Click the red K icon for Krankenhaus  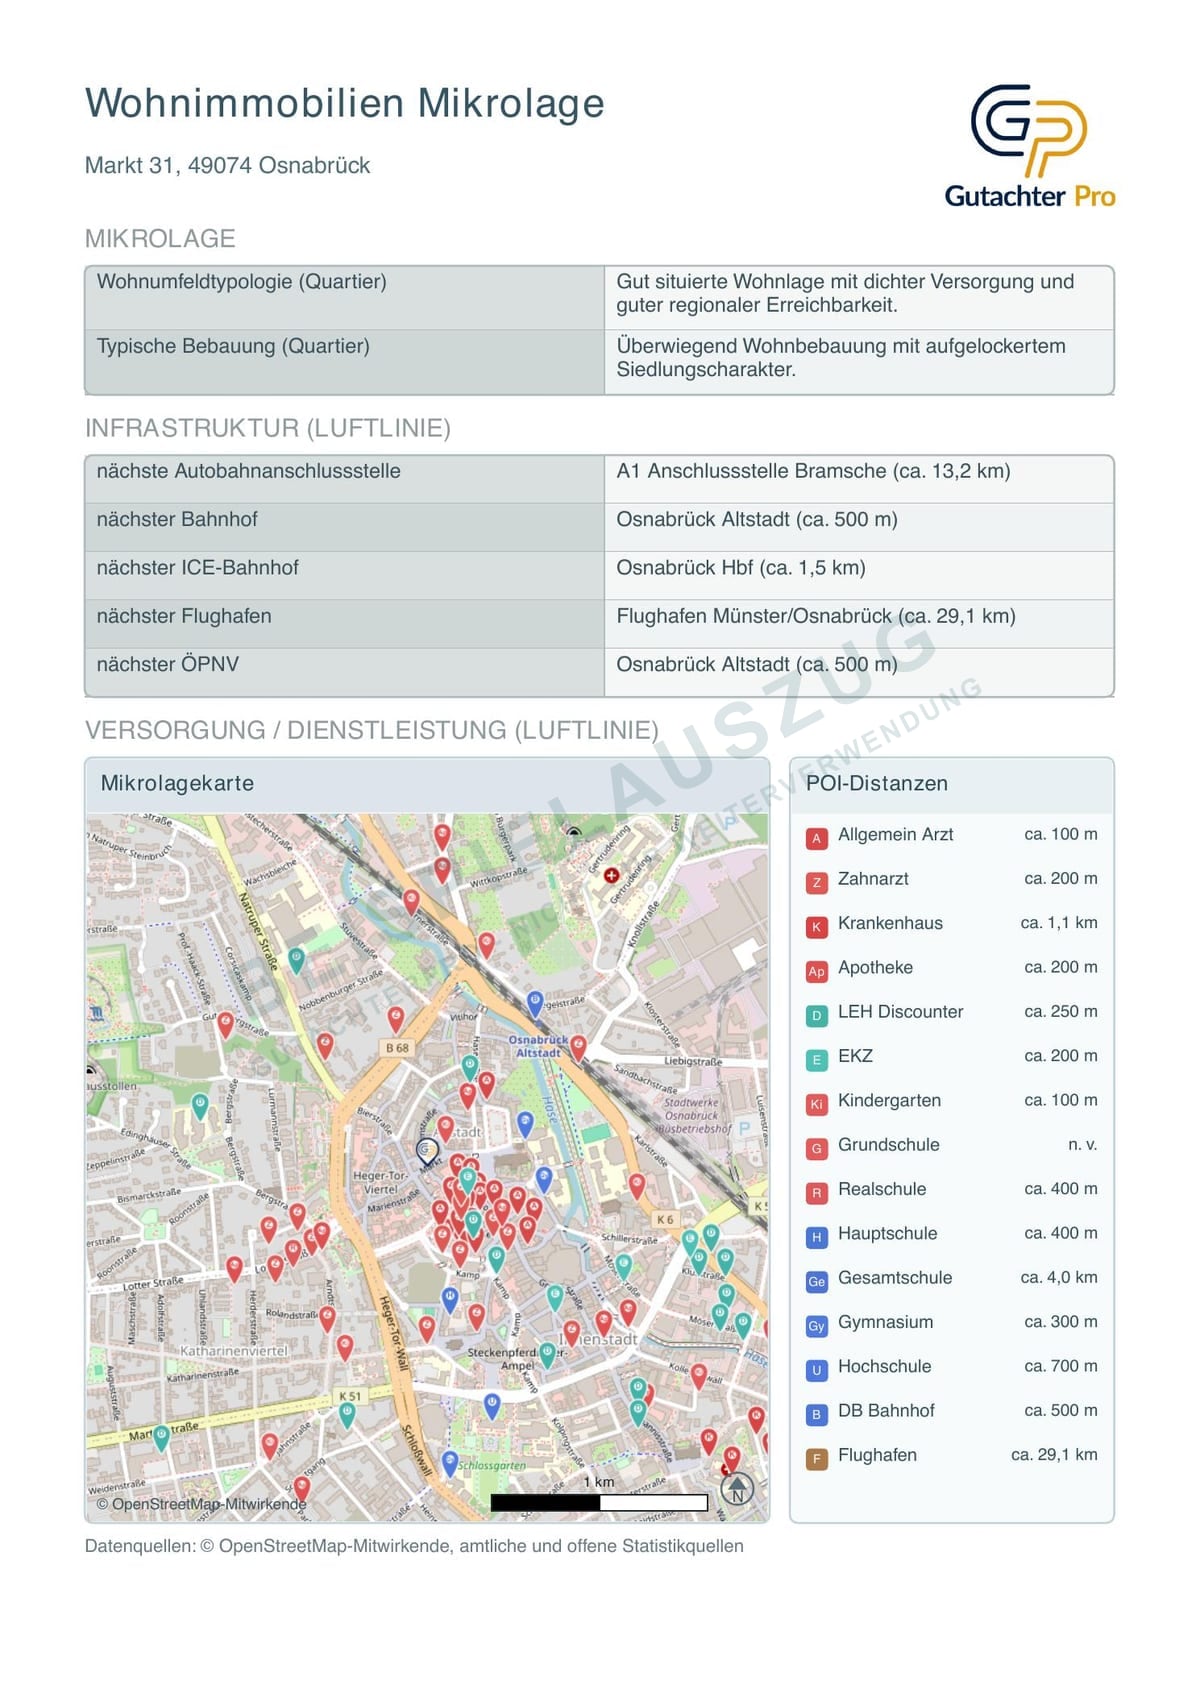click(816, 926)
